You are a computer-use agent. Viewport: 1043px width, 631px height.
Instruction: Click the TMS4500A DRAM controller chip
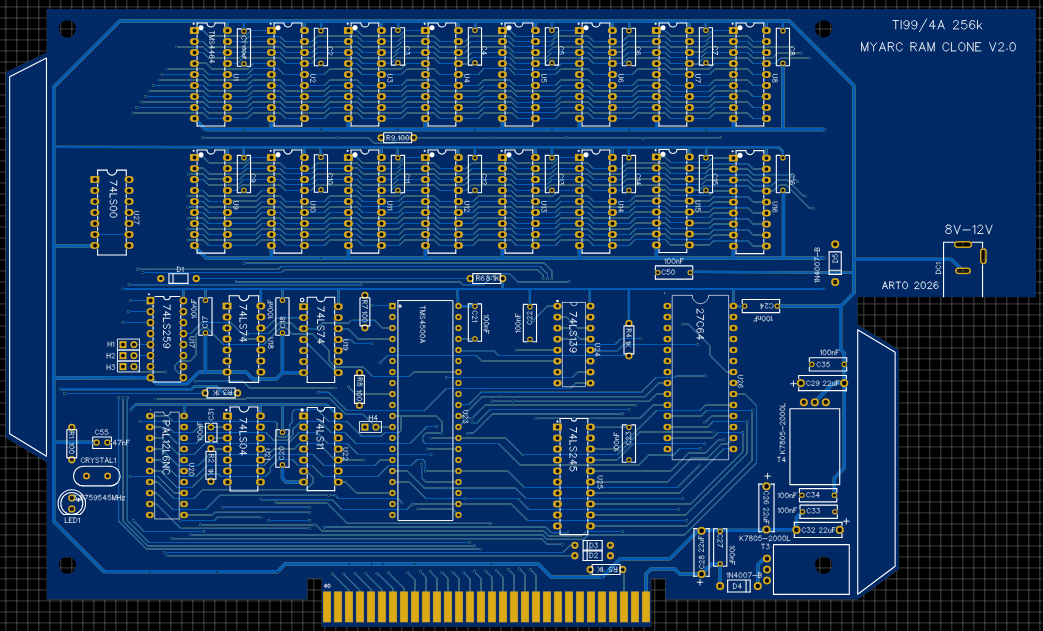tap(424, 410)
